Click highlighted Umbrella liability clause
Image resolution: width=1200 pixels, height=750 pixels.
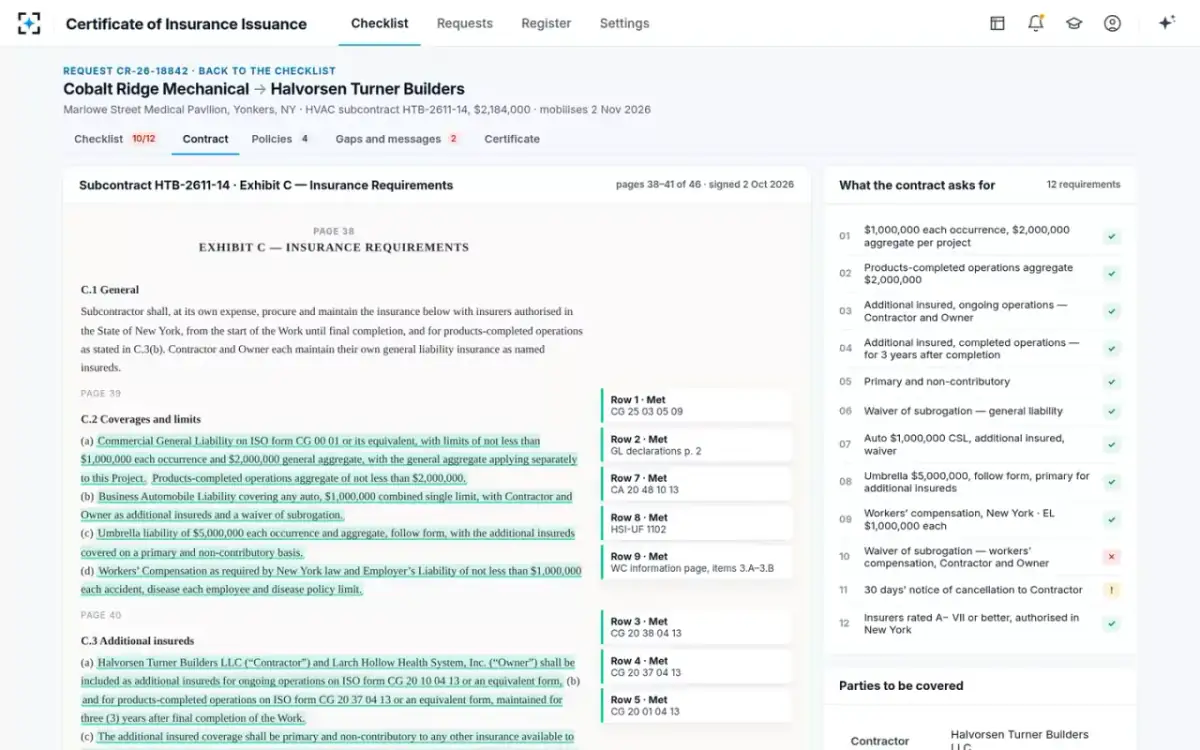[328, 543]
